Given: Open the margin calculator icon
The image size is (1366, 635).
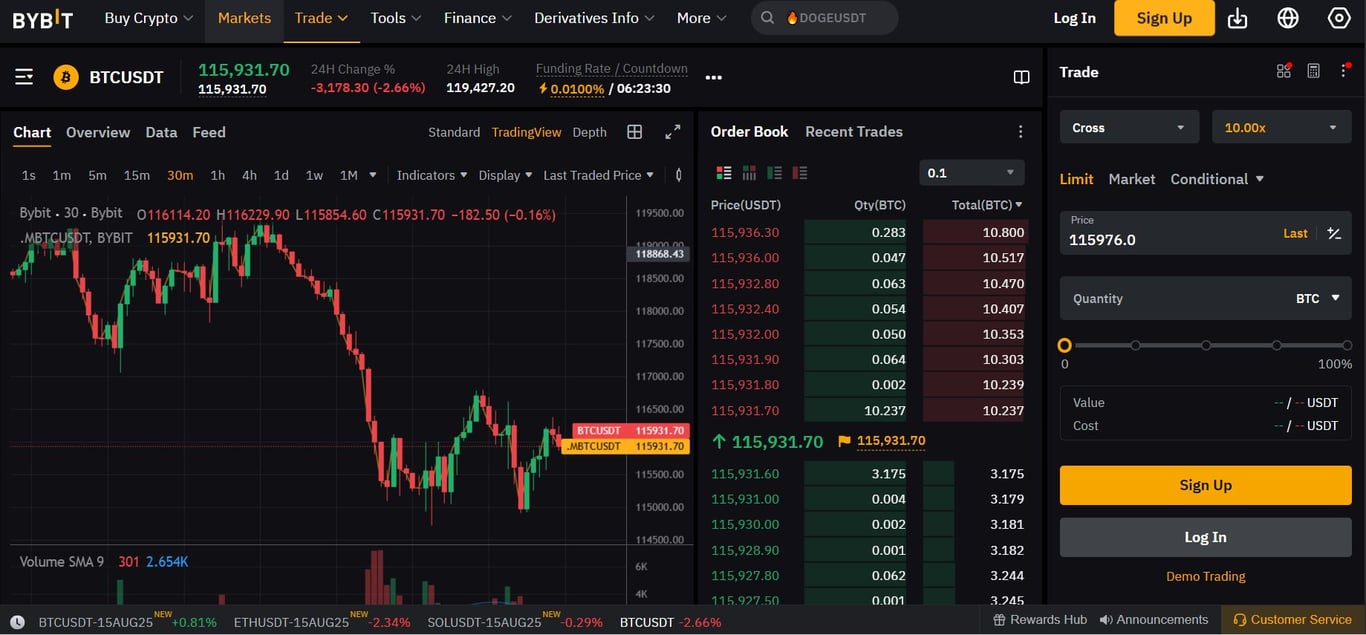Looking at the screenshot, I should click(1313, 71).
